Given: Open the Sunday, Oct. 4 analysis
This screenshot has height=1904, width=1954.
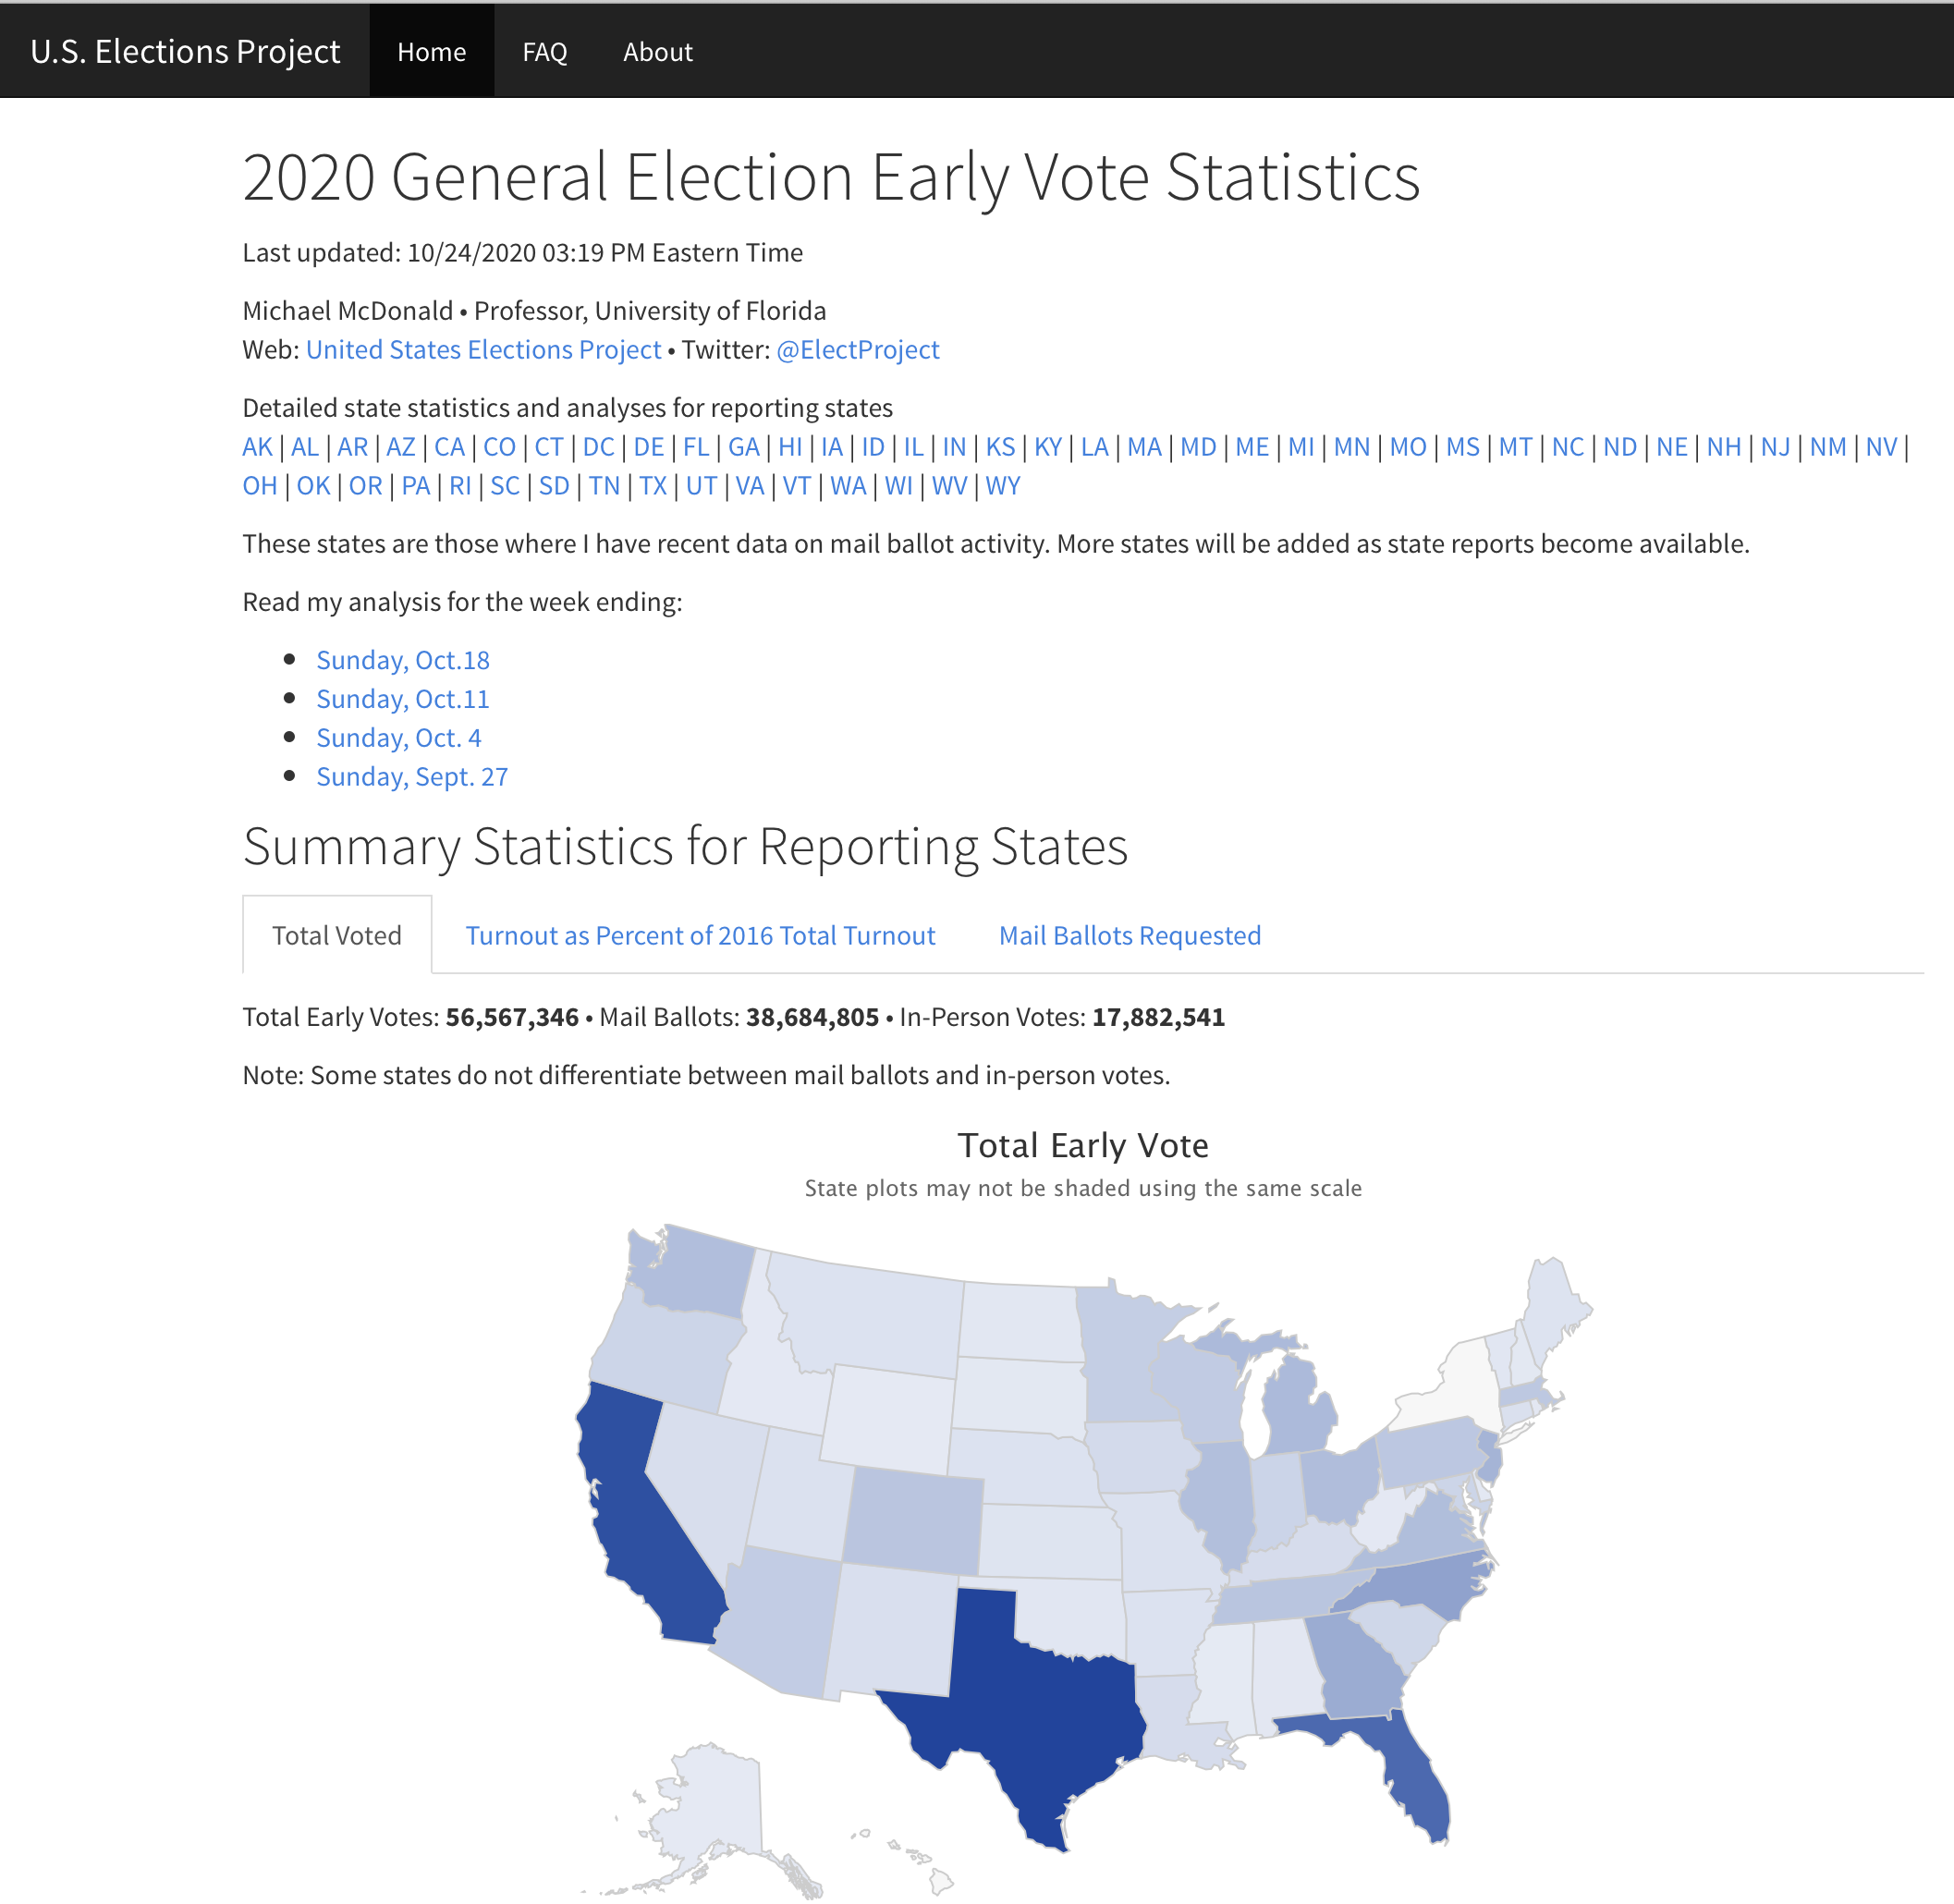Looking at the screenshot, I should pos(398,738).
